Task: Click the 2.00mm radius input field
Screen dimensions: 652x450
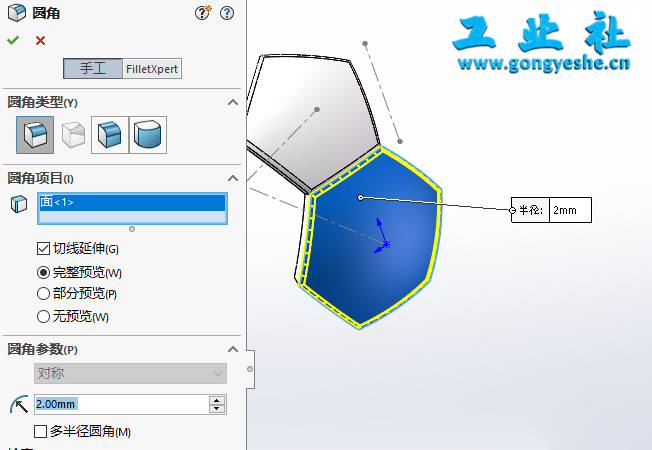Action: 121,404
